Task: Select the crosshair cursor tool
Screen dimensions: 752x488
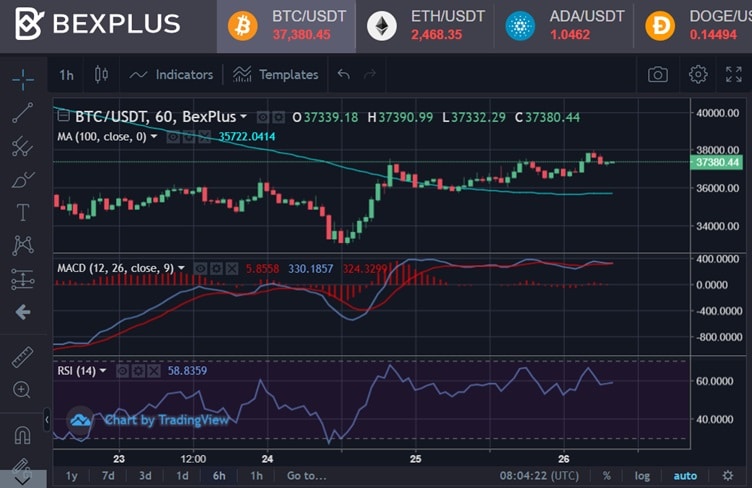Action: point(23,80)
